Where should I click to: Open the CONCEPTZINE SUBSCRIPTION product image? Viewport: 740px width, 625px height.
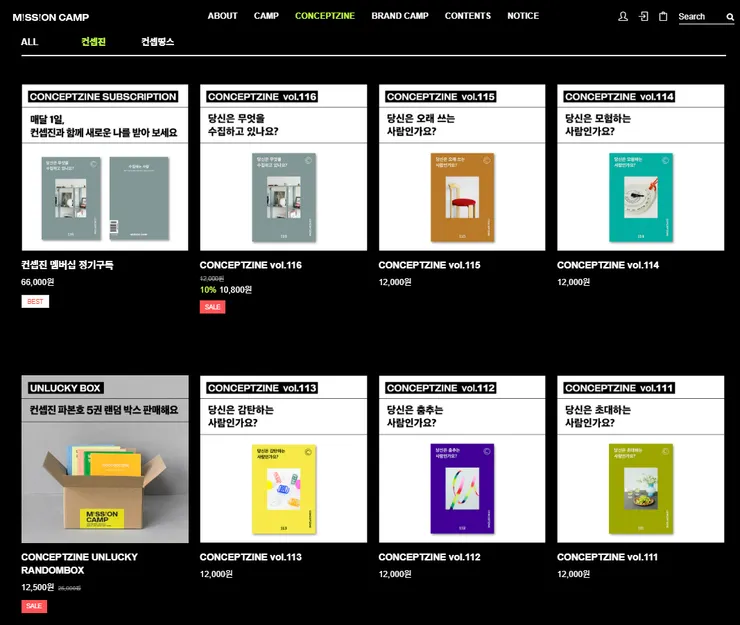coord(105,168)
